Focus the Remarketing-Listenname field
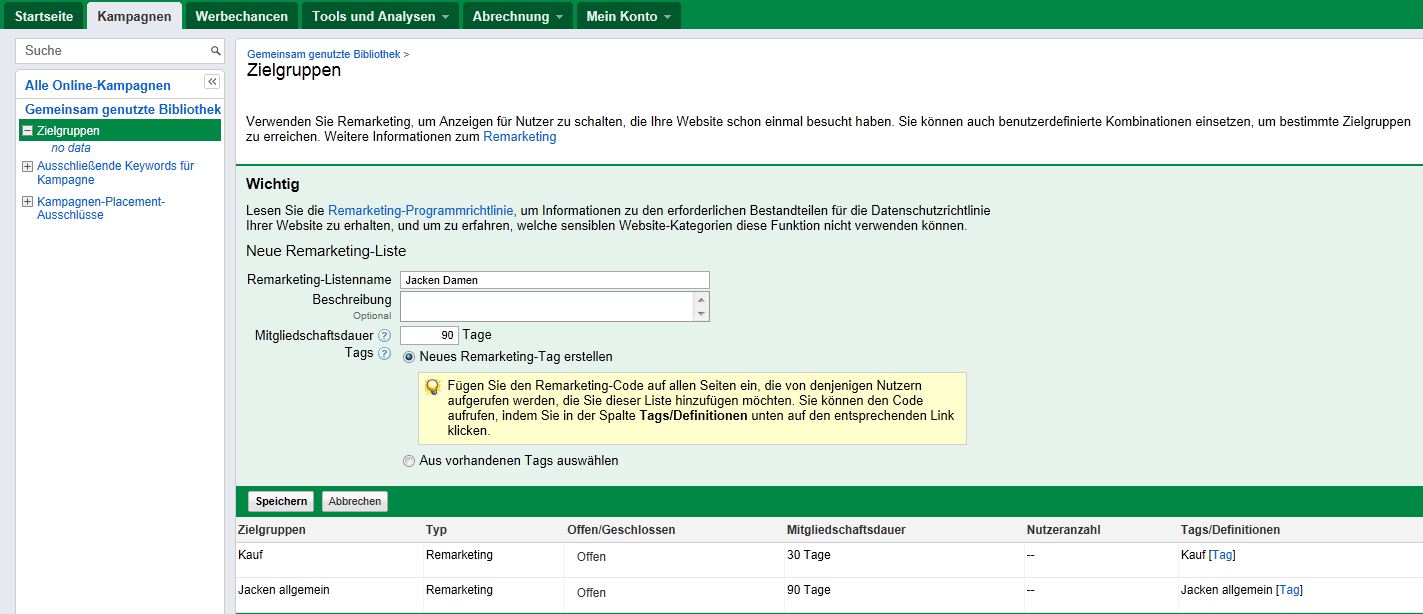This screenshot has height=614, width=1423. (x=555, y=280)
